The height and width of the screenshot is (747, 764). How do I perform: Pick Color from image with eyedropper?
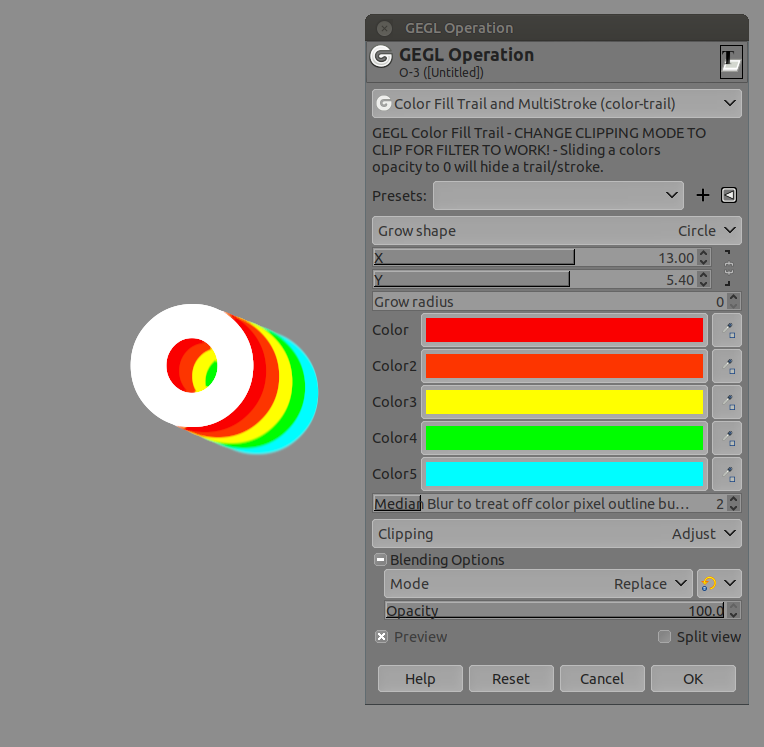point(726,330)
